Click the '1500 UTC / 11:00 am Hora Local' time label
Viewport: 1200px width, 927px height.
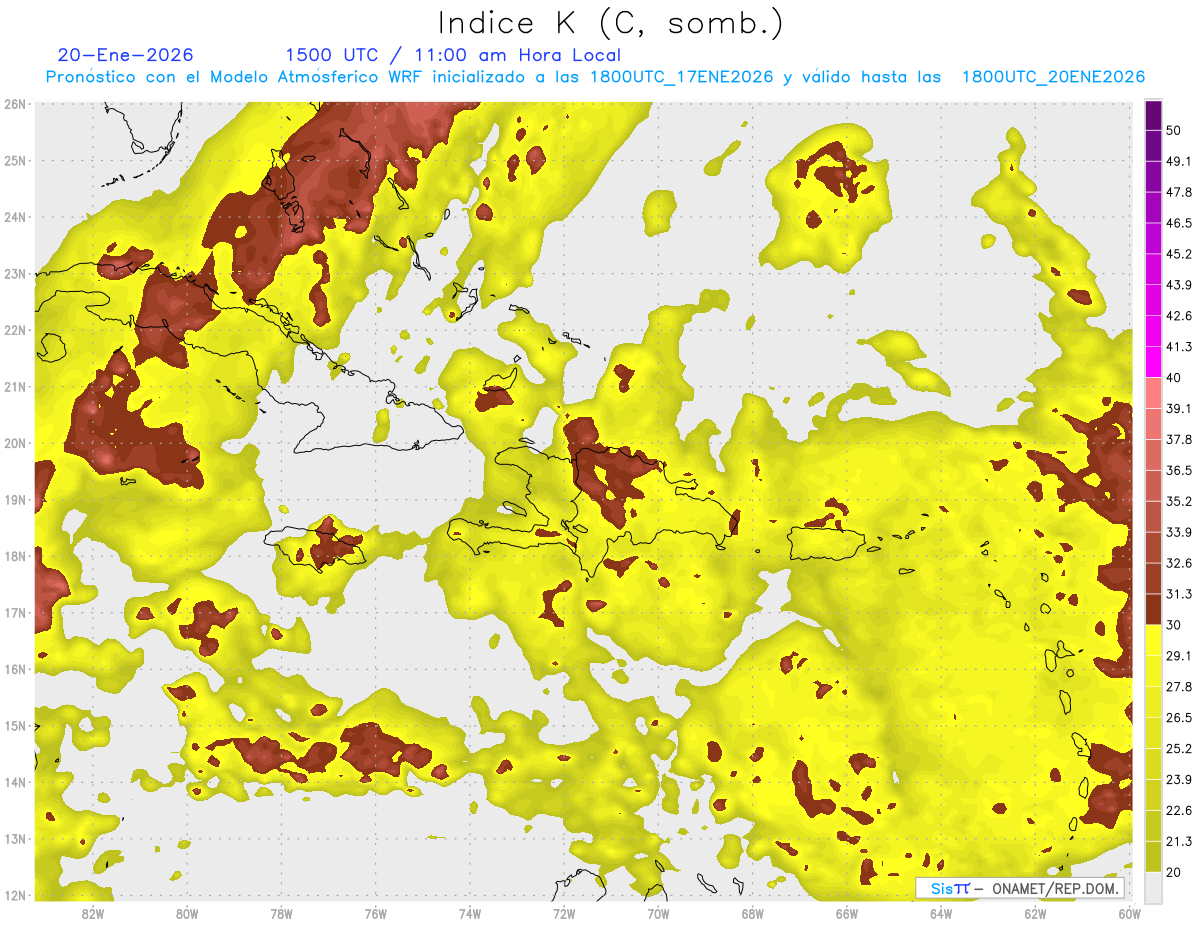(453, 55)
